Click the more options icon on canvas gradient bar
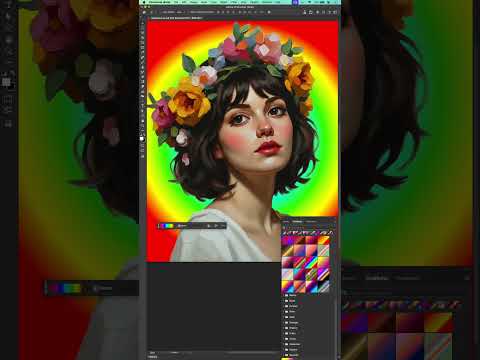Image resolution: width=480 pixels, height=360 pixels. [223, 226]
